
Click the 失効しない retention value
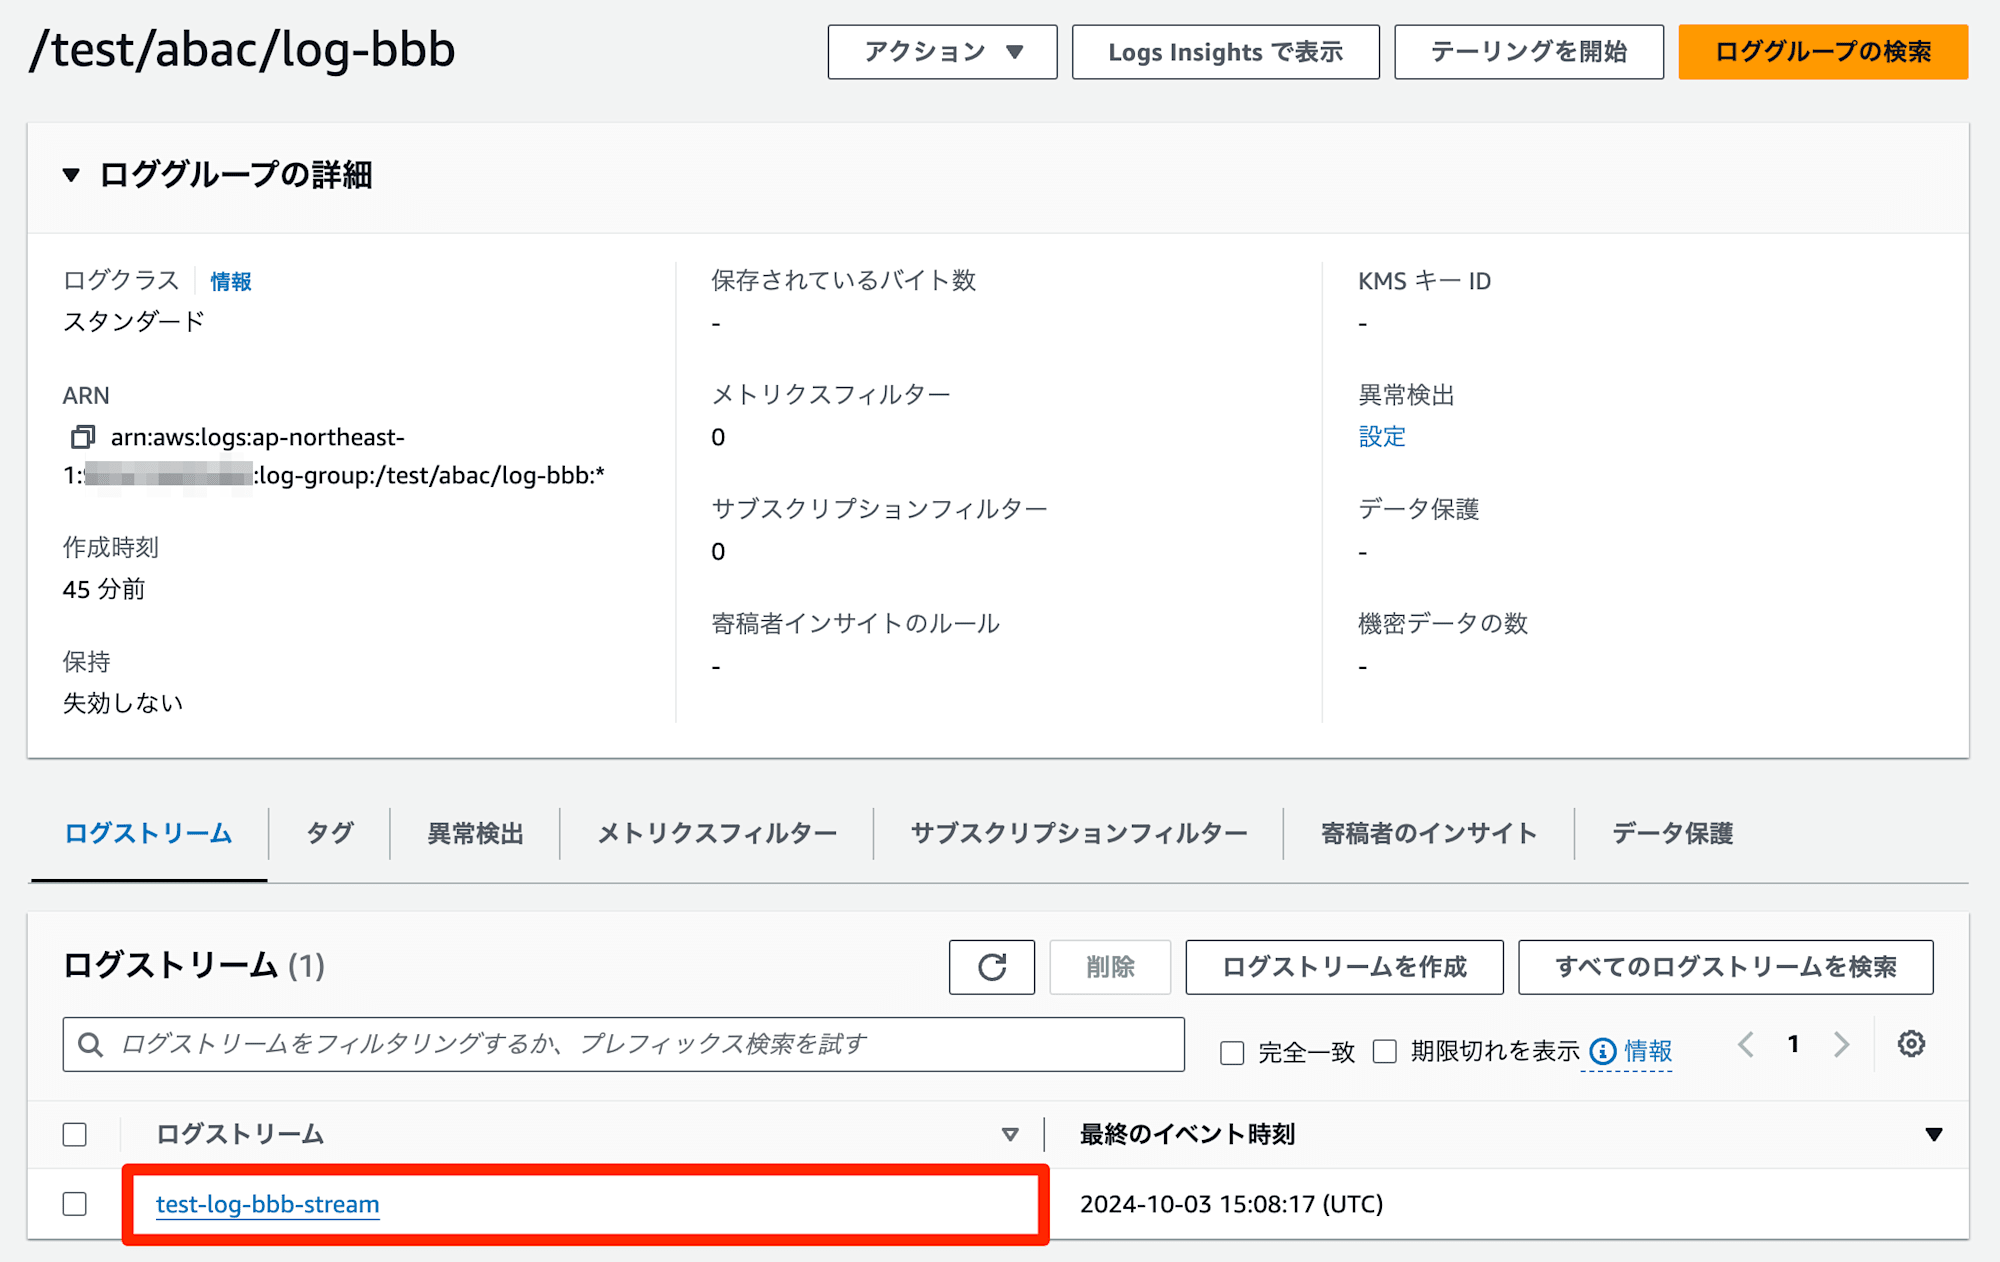coord(123,704)
